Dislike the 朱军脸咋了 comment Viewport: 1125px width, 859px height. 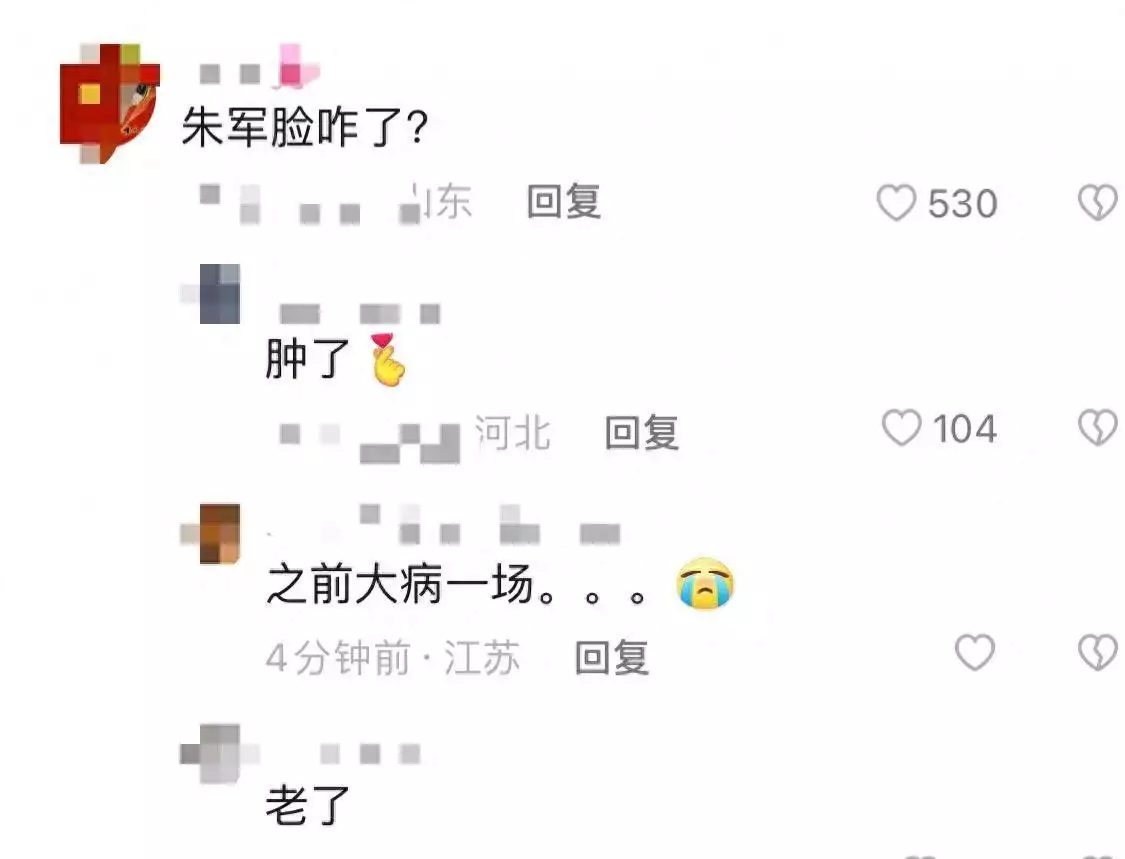[1098, 202]
